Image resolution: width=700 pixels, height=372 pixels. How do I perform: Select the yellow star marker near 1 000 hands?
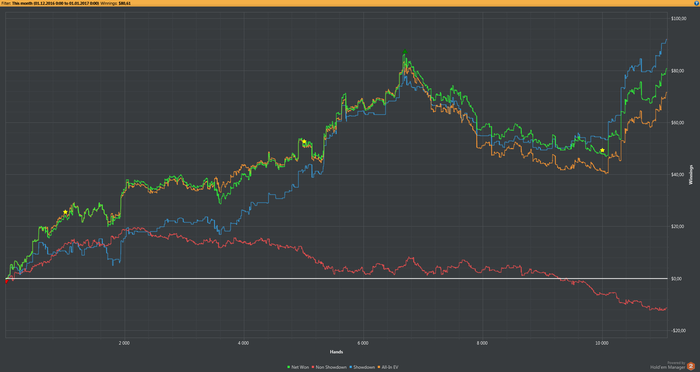pyautogui.click(x=66, y=212)
